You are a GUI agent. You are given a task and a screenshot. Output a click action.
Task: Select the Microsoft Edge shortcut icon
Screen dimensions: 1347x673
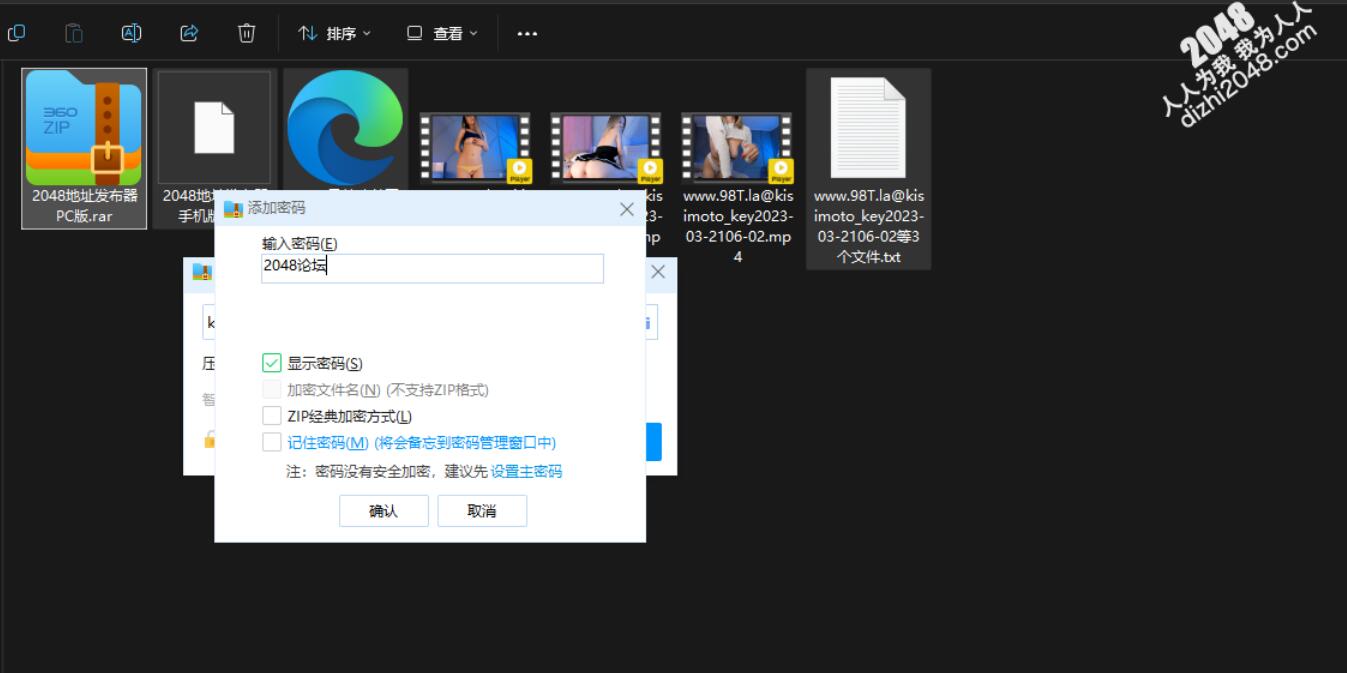coord(345,127)
